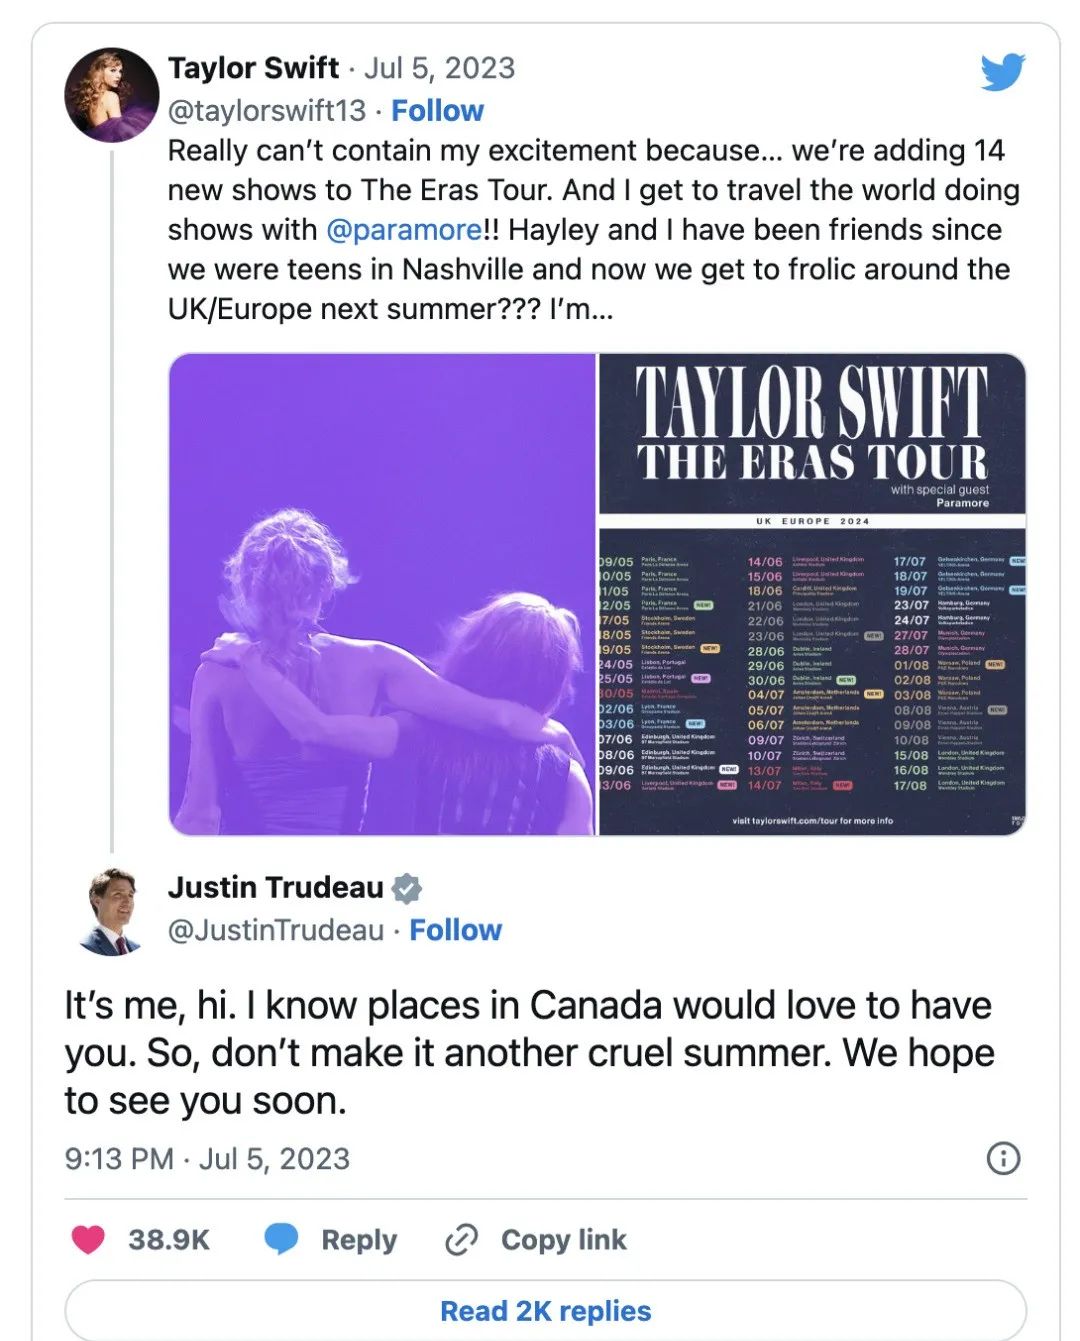Open the @paramore mention link
The image size is (1080, 1341).
click(x=404, y=230)
